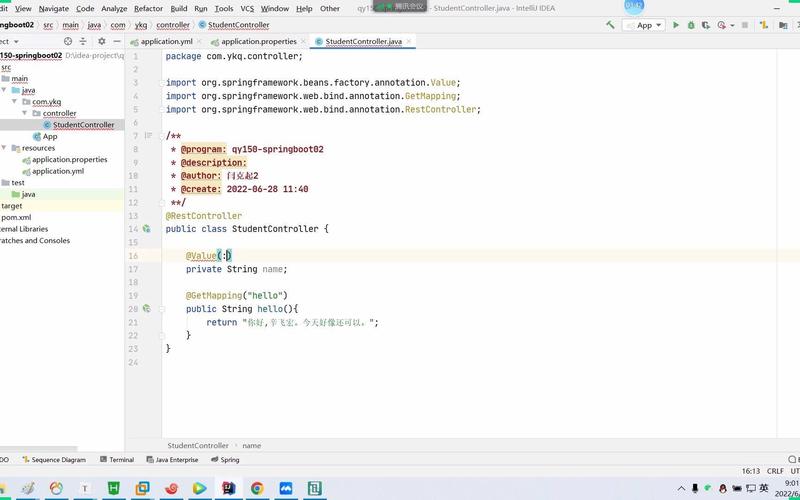Viewport: 800px width, 500px height.
Task: Select application.properties in the project tree
Action: [x=69, y=159]
